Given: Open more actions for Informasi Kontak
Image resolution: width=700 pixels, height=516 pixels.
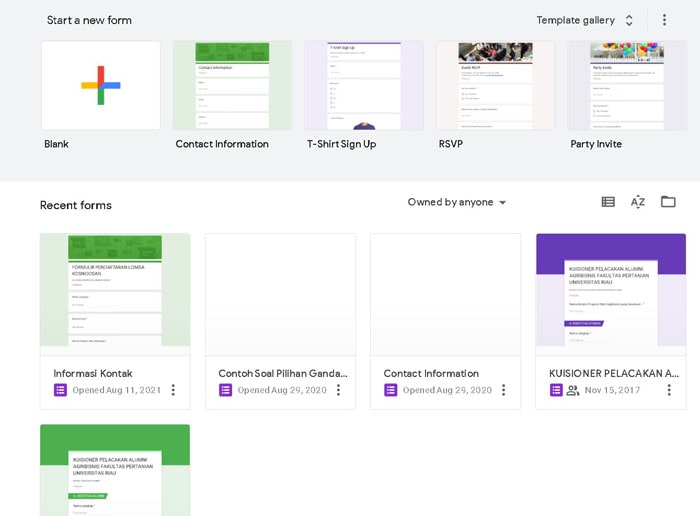Looking at the screenshot, I should (x=173, y=390).
